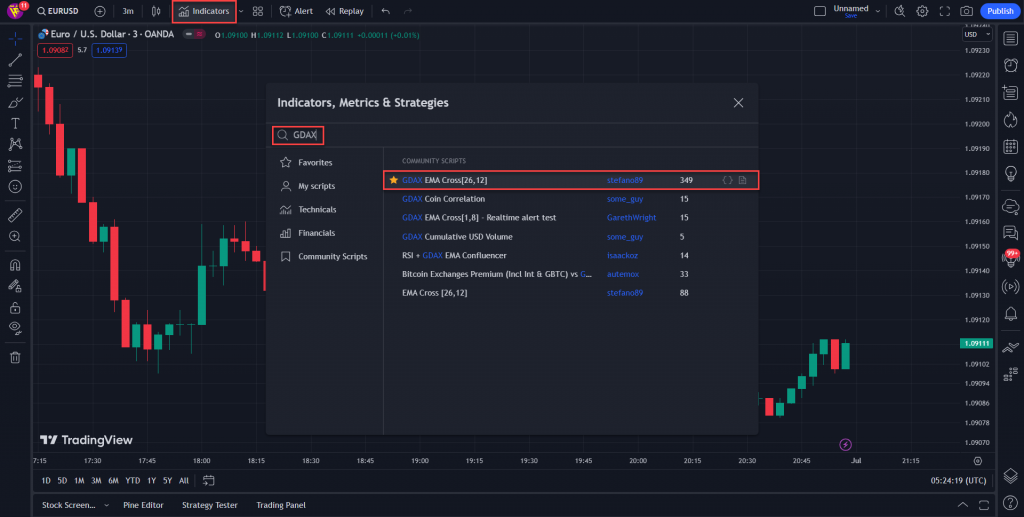The height and width of the screenshot is (517, 1024).
Task: Open notifications bell icon
Action: pyautogui.click(x=1010, y=315)
